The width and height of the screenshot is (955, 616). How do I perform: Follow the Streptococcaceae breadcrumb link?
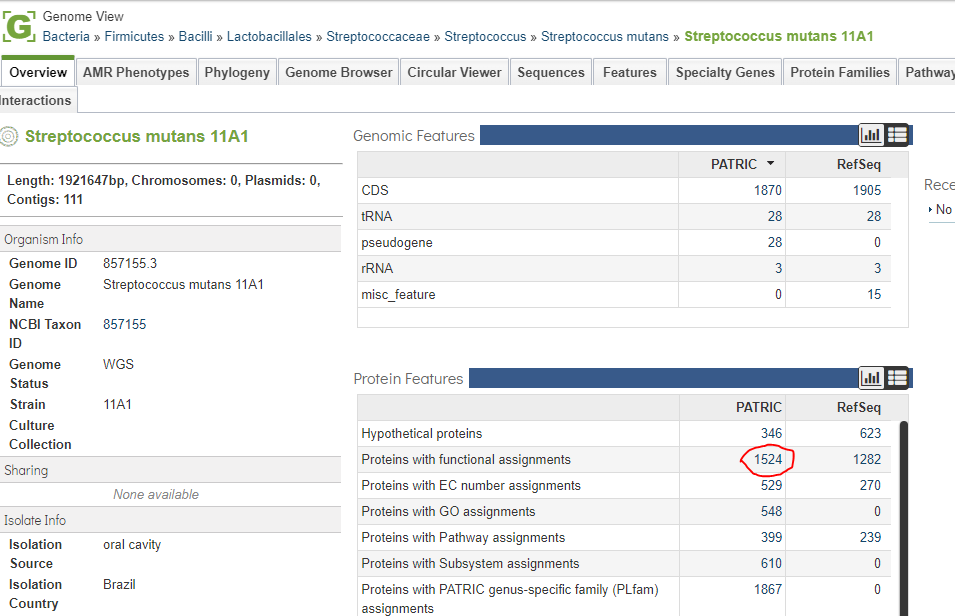(378, 37)
